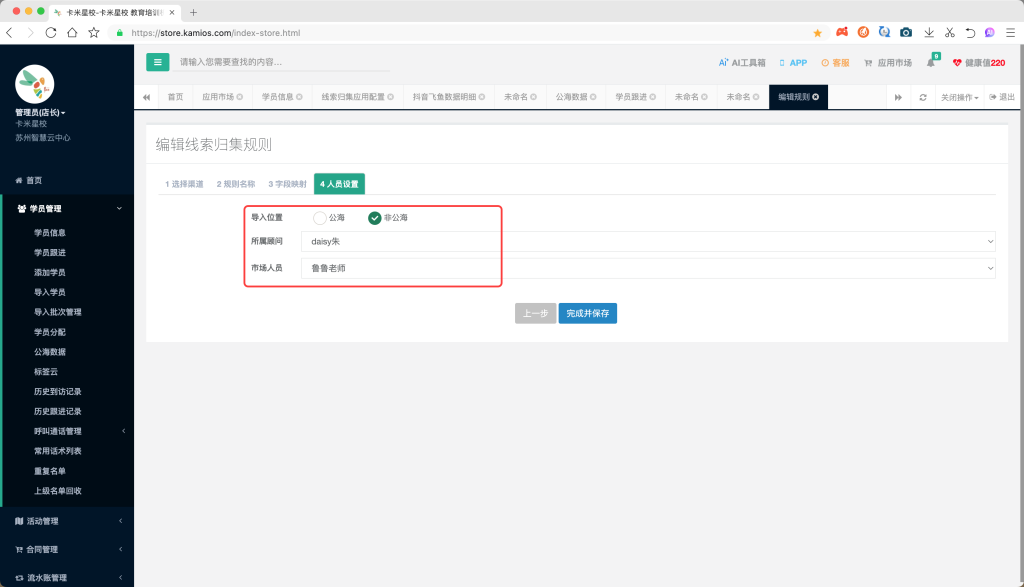Open the 所属顾问 dropdown
The width and height of the screenshot is (1024, 587).
tap(647, 241)
